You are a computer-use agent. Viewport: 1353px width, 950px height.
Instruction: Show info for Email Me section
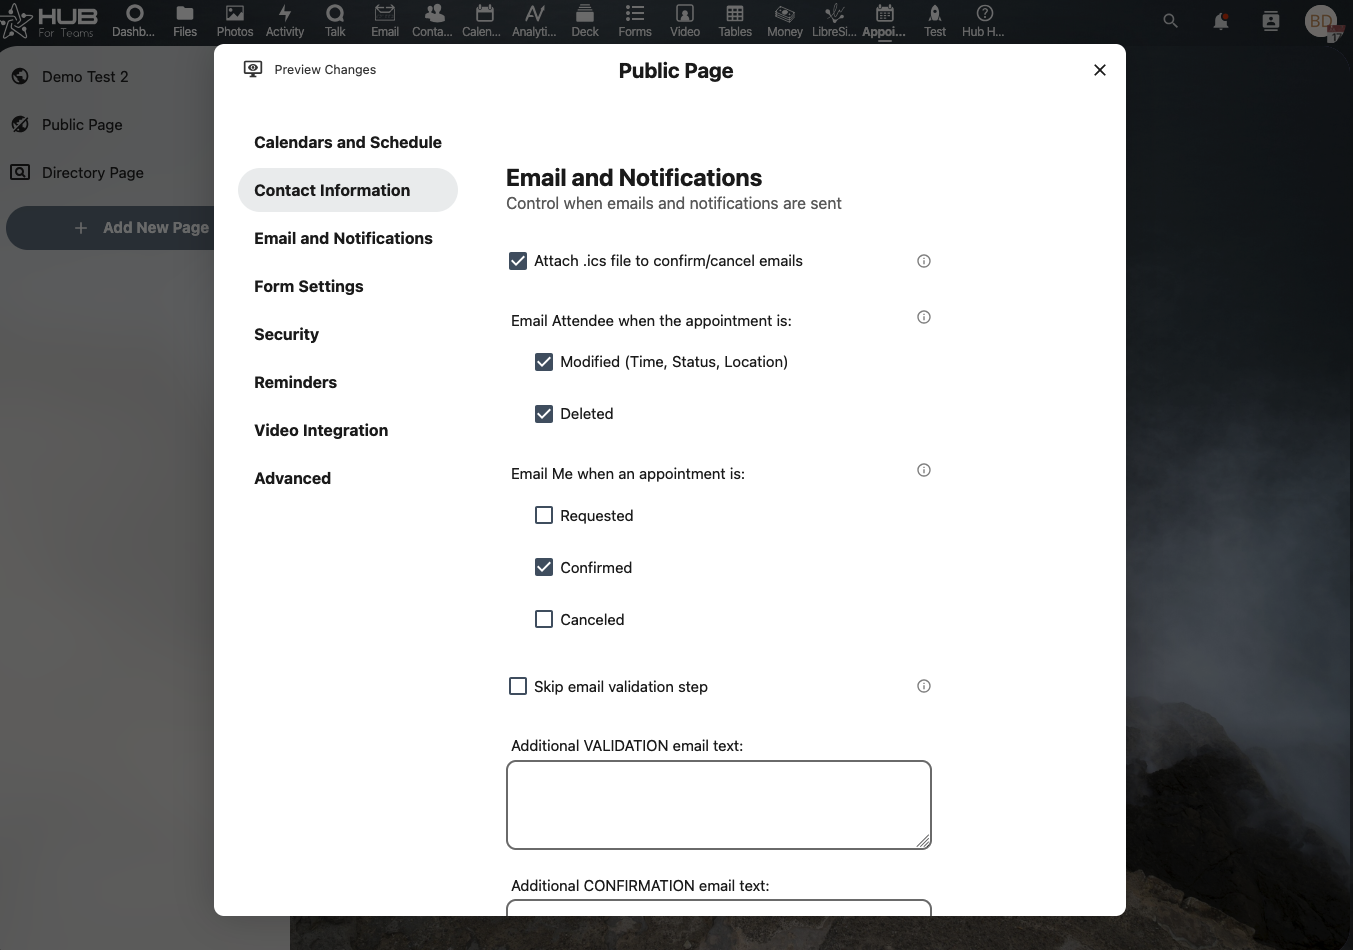(924, 470)
